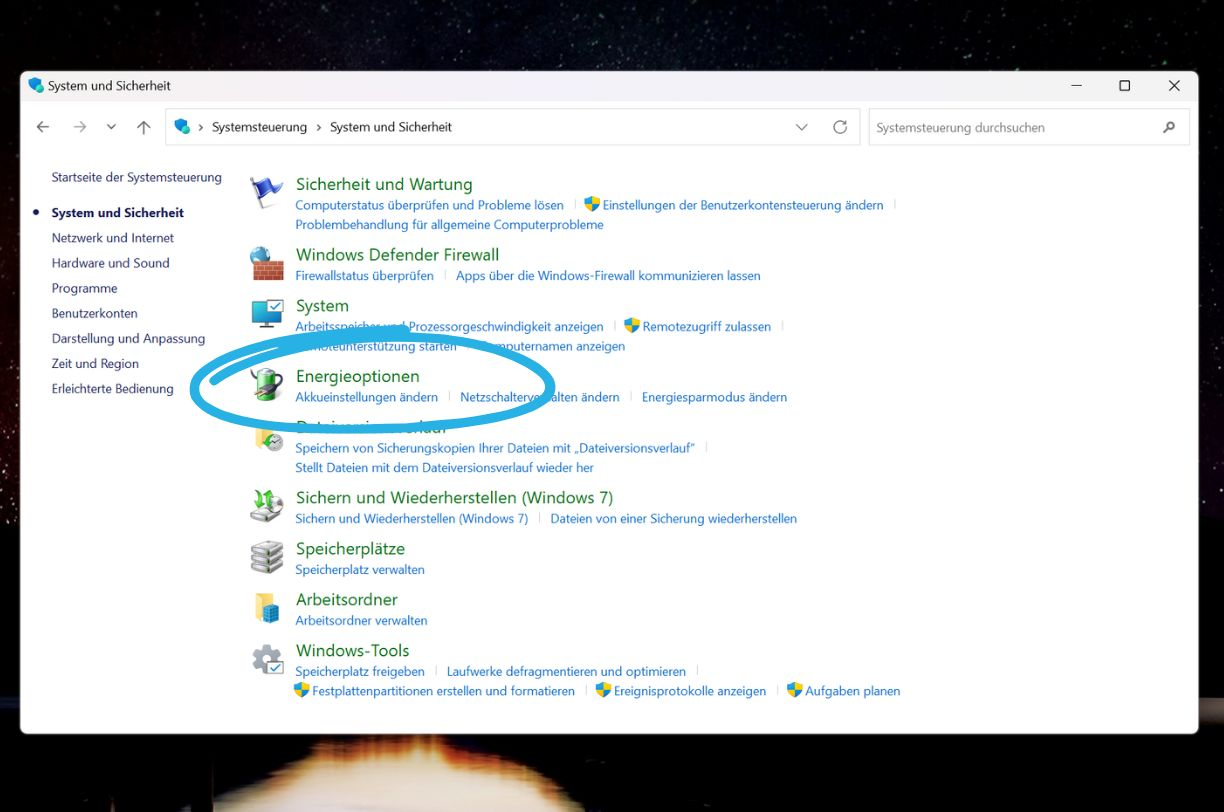The width and height of the screenshot is (1224, 812).
Task: Open Startseite der Systemsteuerung
Action: point(137,177)
